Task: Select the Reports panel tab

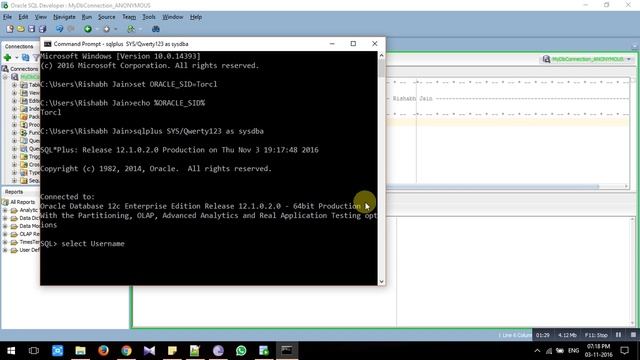Action: coord(14,192)
